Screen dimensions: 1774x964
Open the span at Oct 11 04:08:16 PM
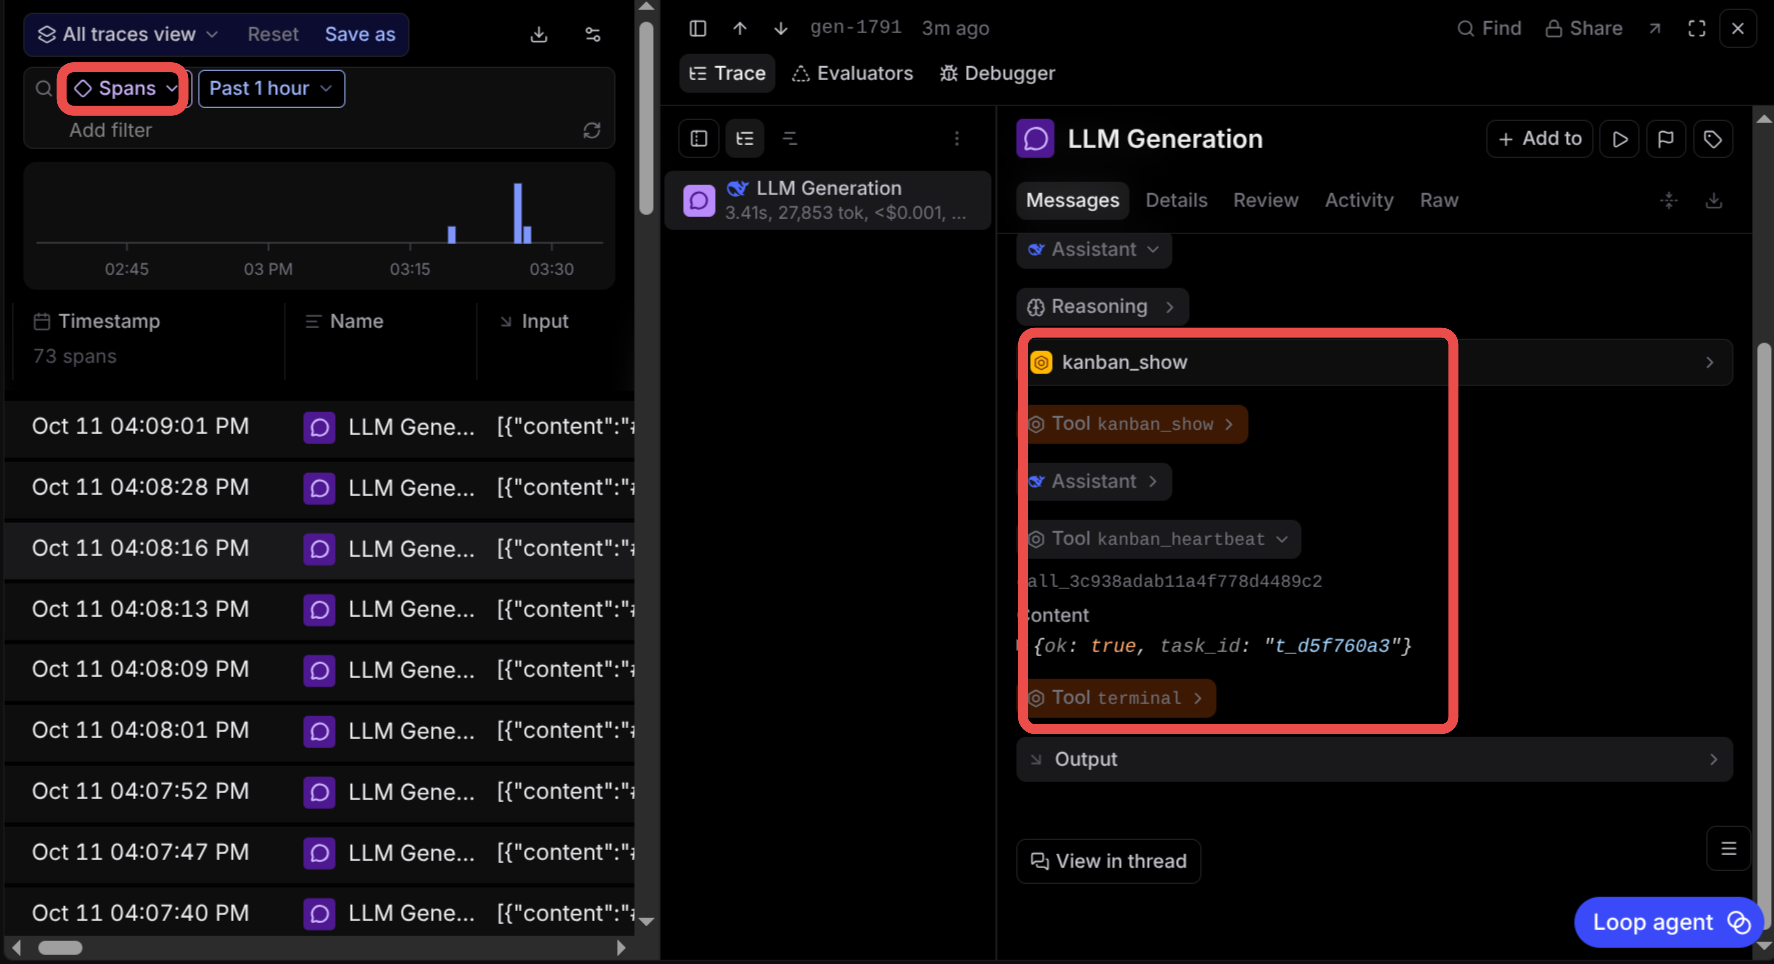[320, 549]
